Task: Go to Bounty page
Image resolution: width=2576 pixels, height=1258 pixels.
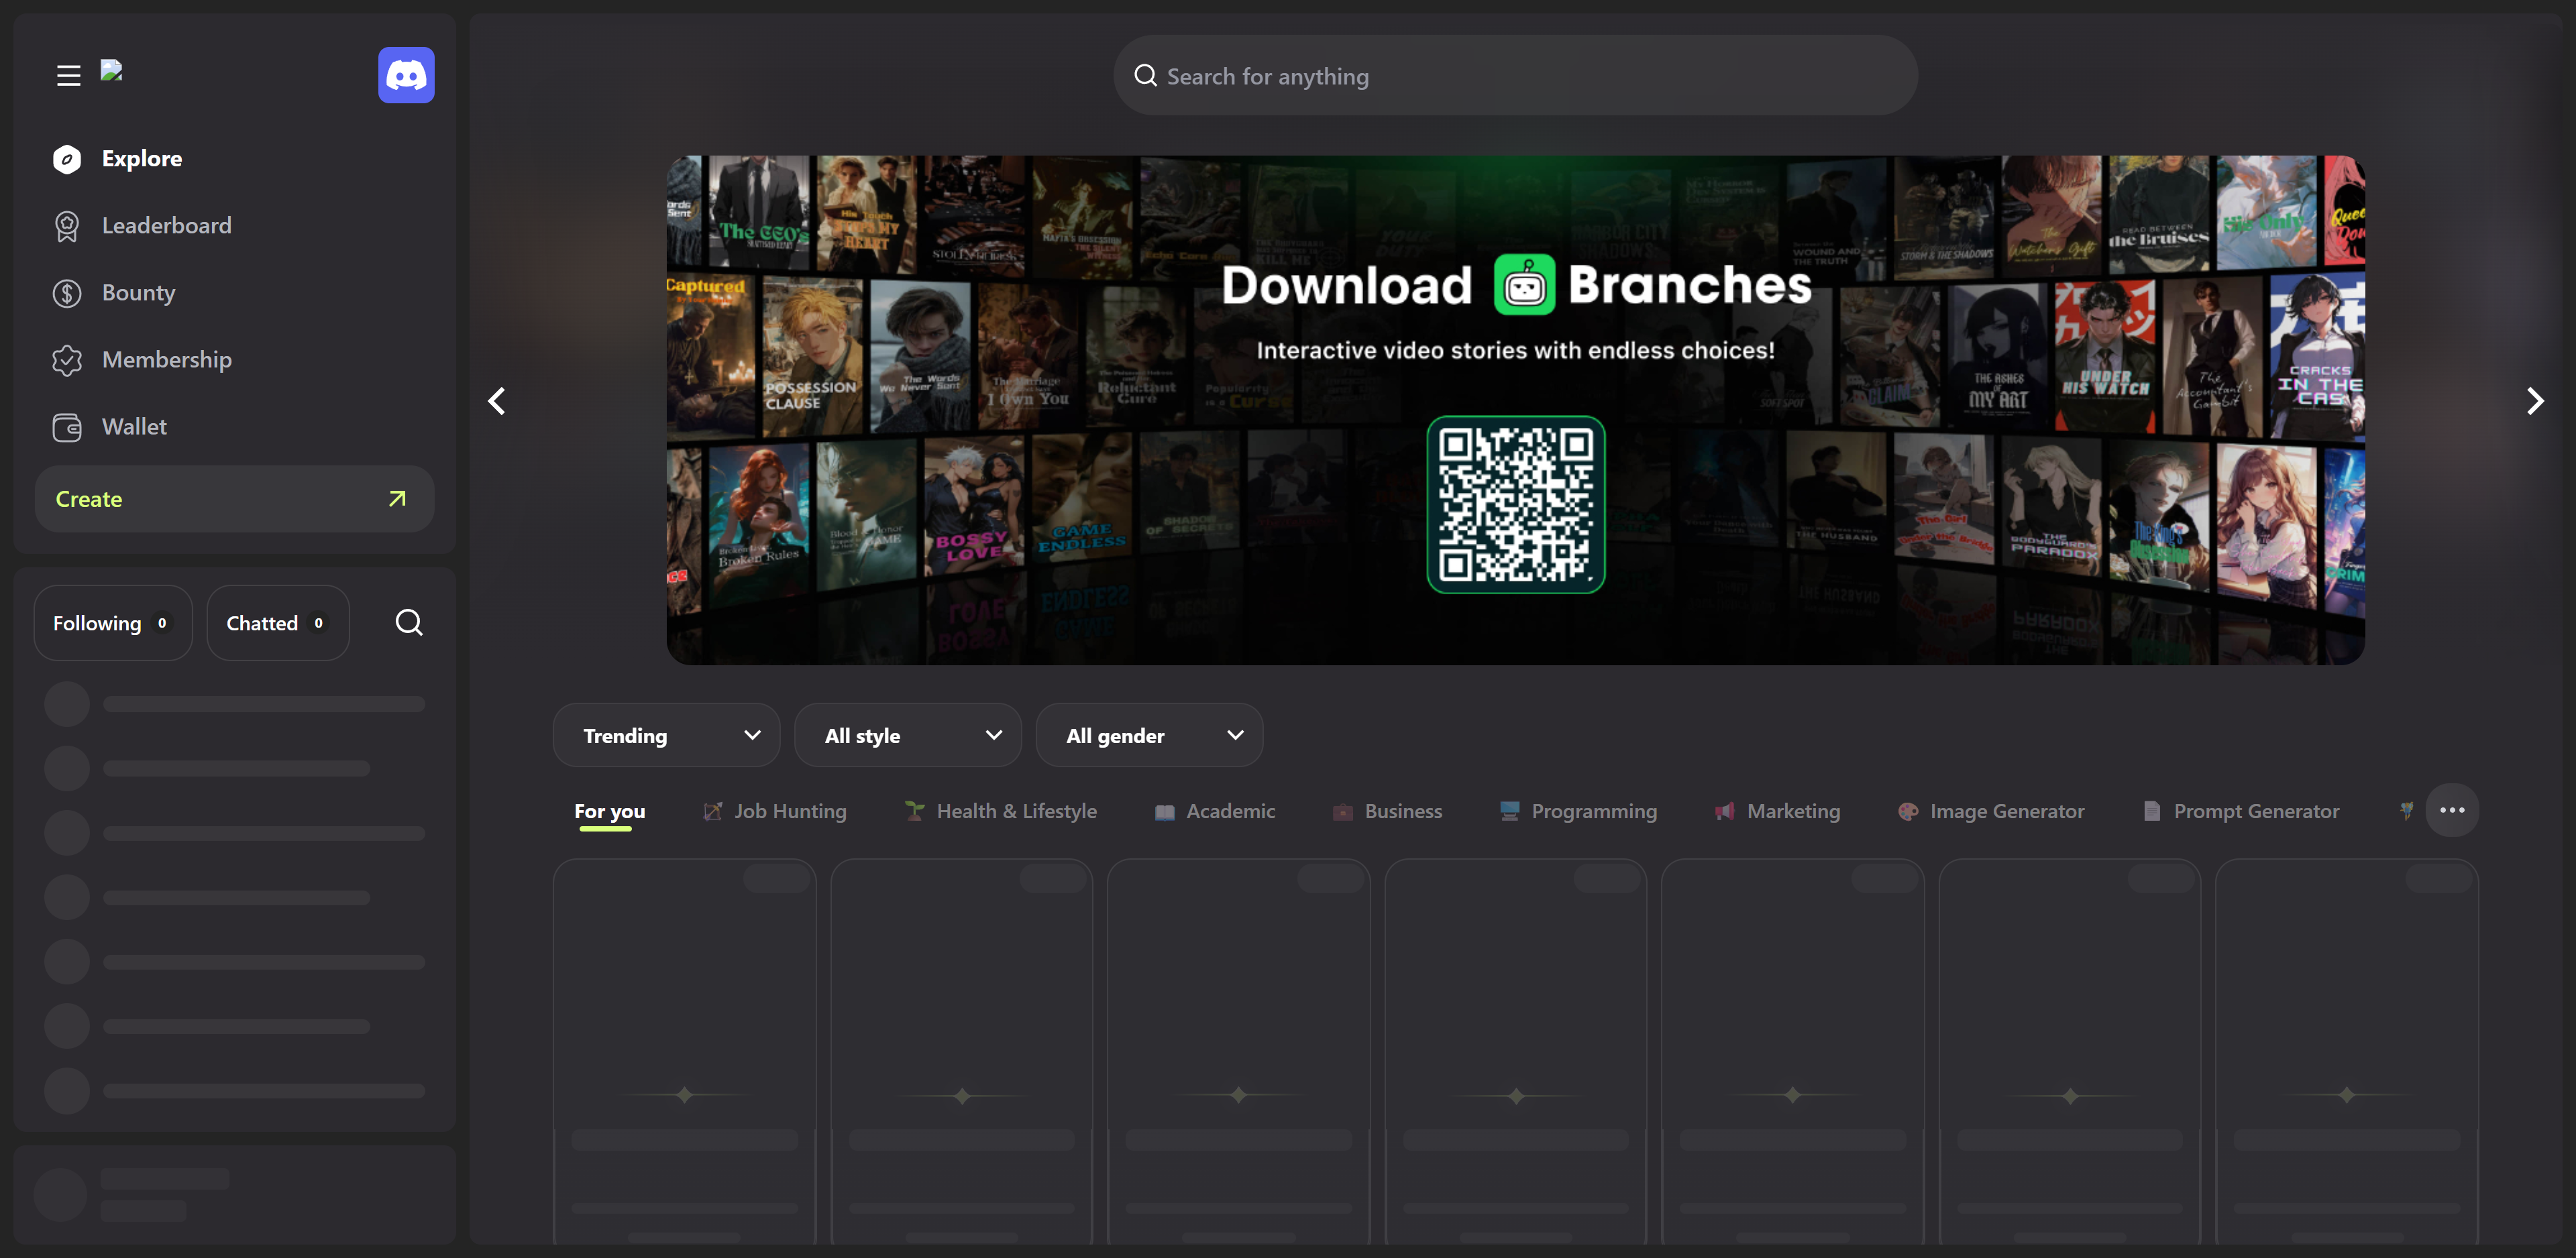Action: coord(138,293)
